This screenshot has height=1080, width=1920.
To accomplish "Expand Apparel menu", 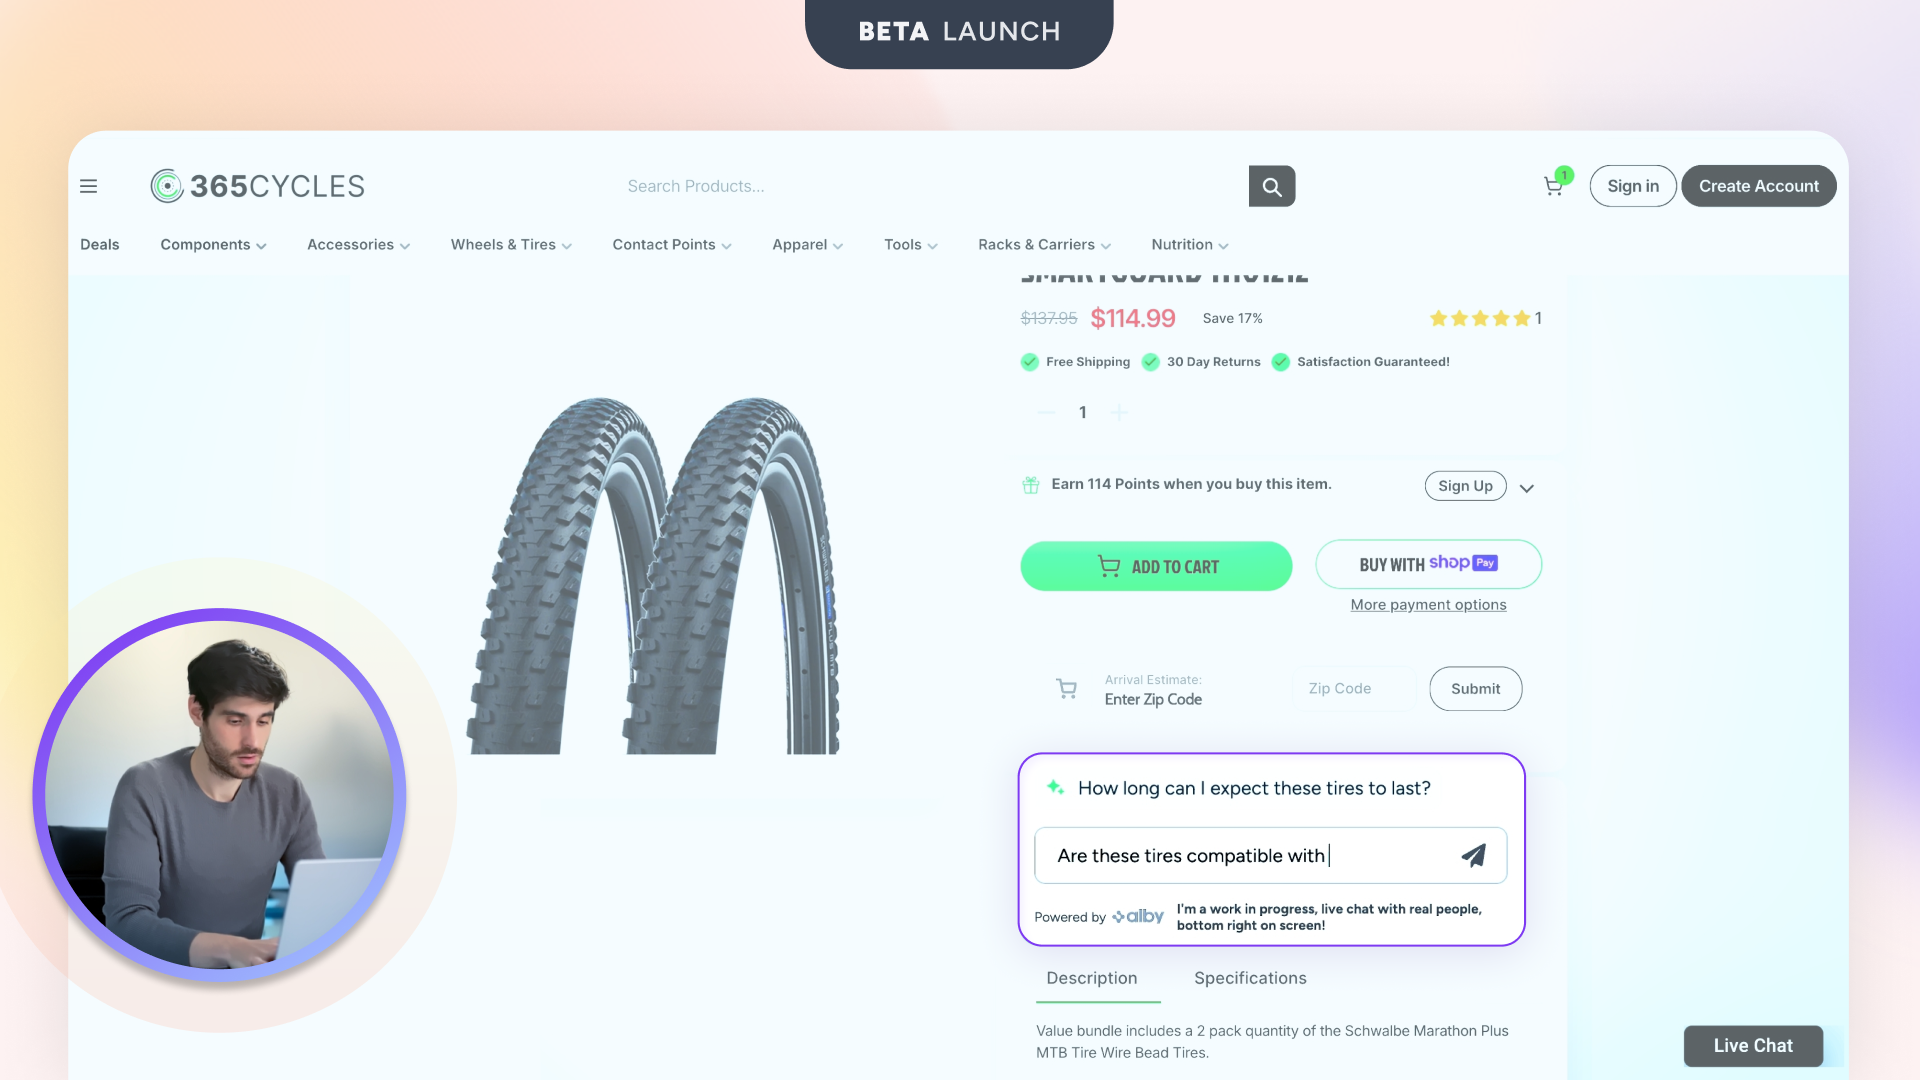I will 807,245.
